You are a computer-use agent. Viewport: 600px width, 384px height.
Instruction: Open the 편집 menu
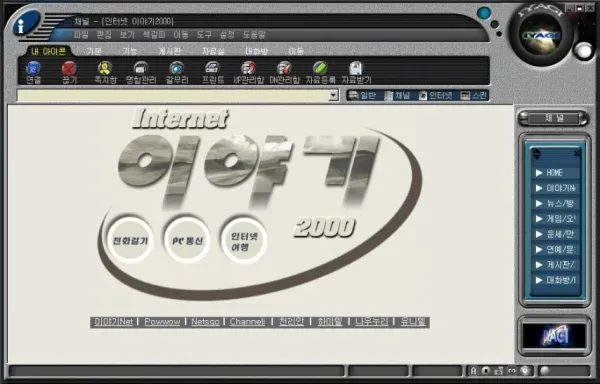(x=104, y=35)
